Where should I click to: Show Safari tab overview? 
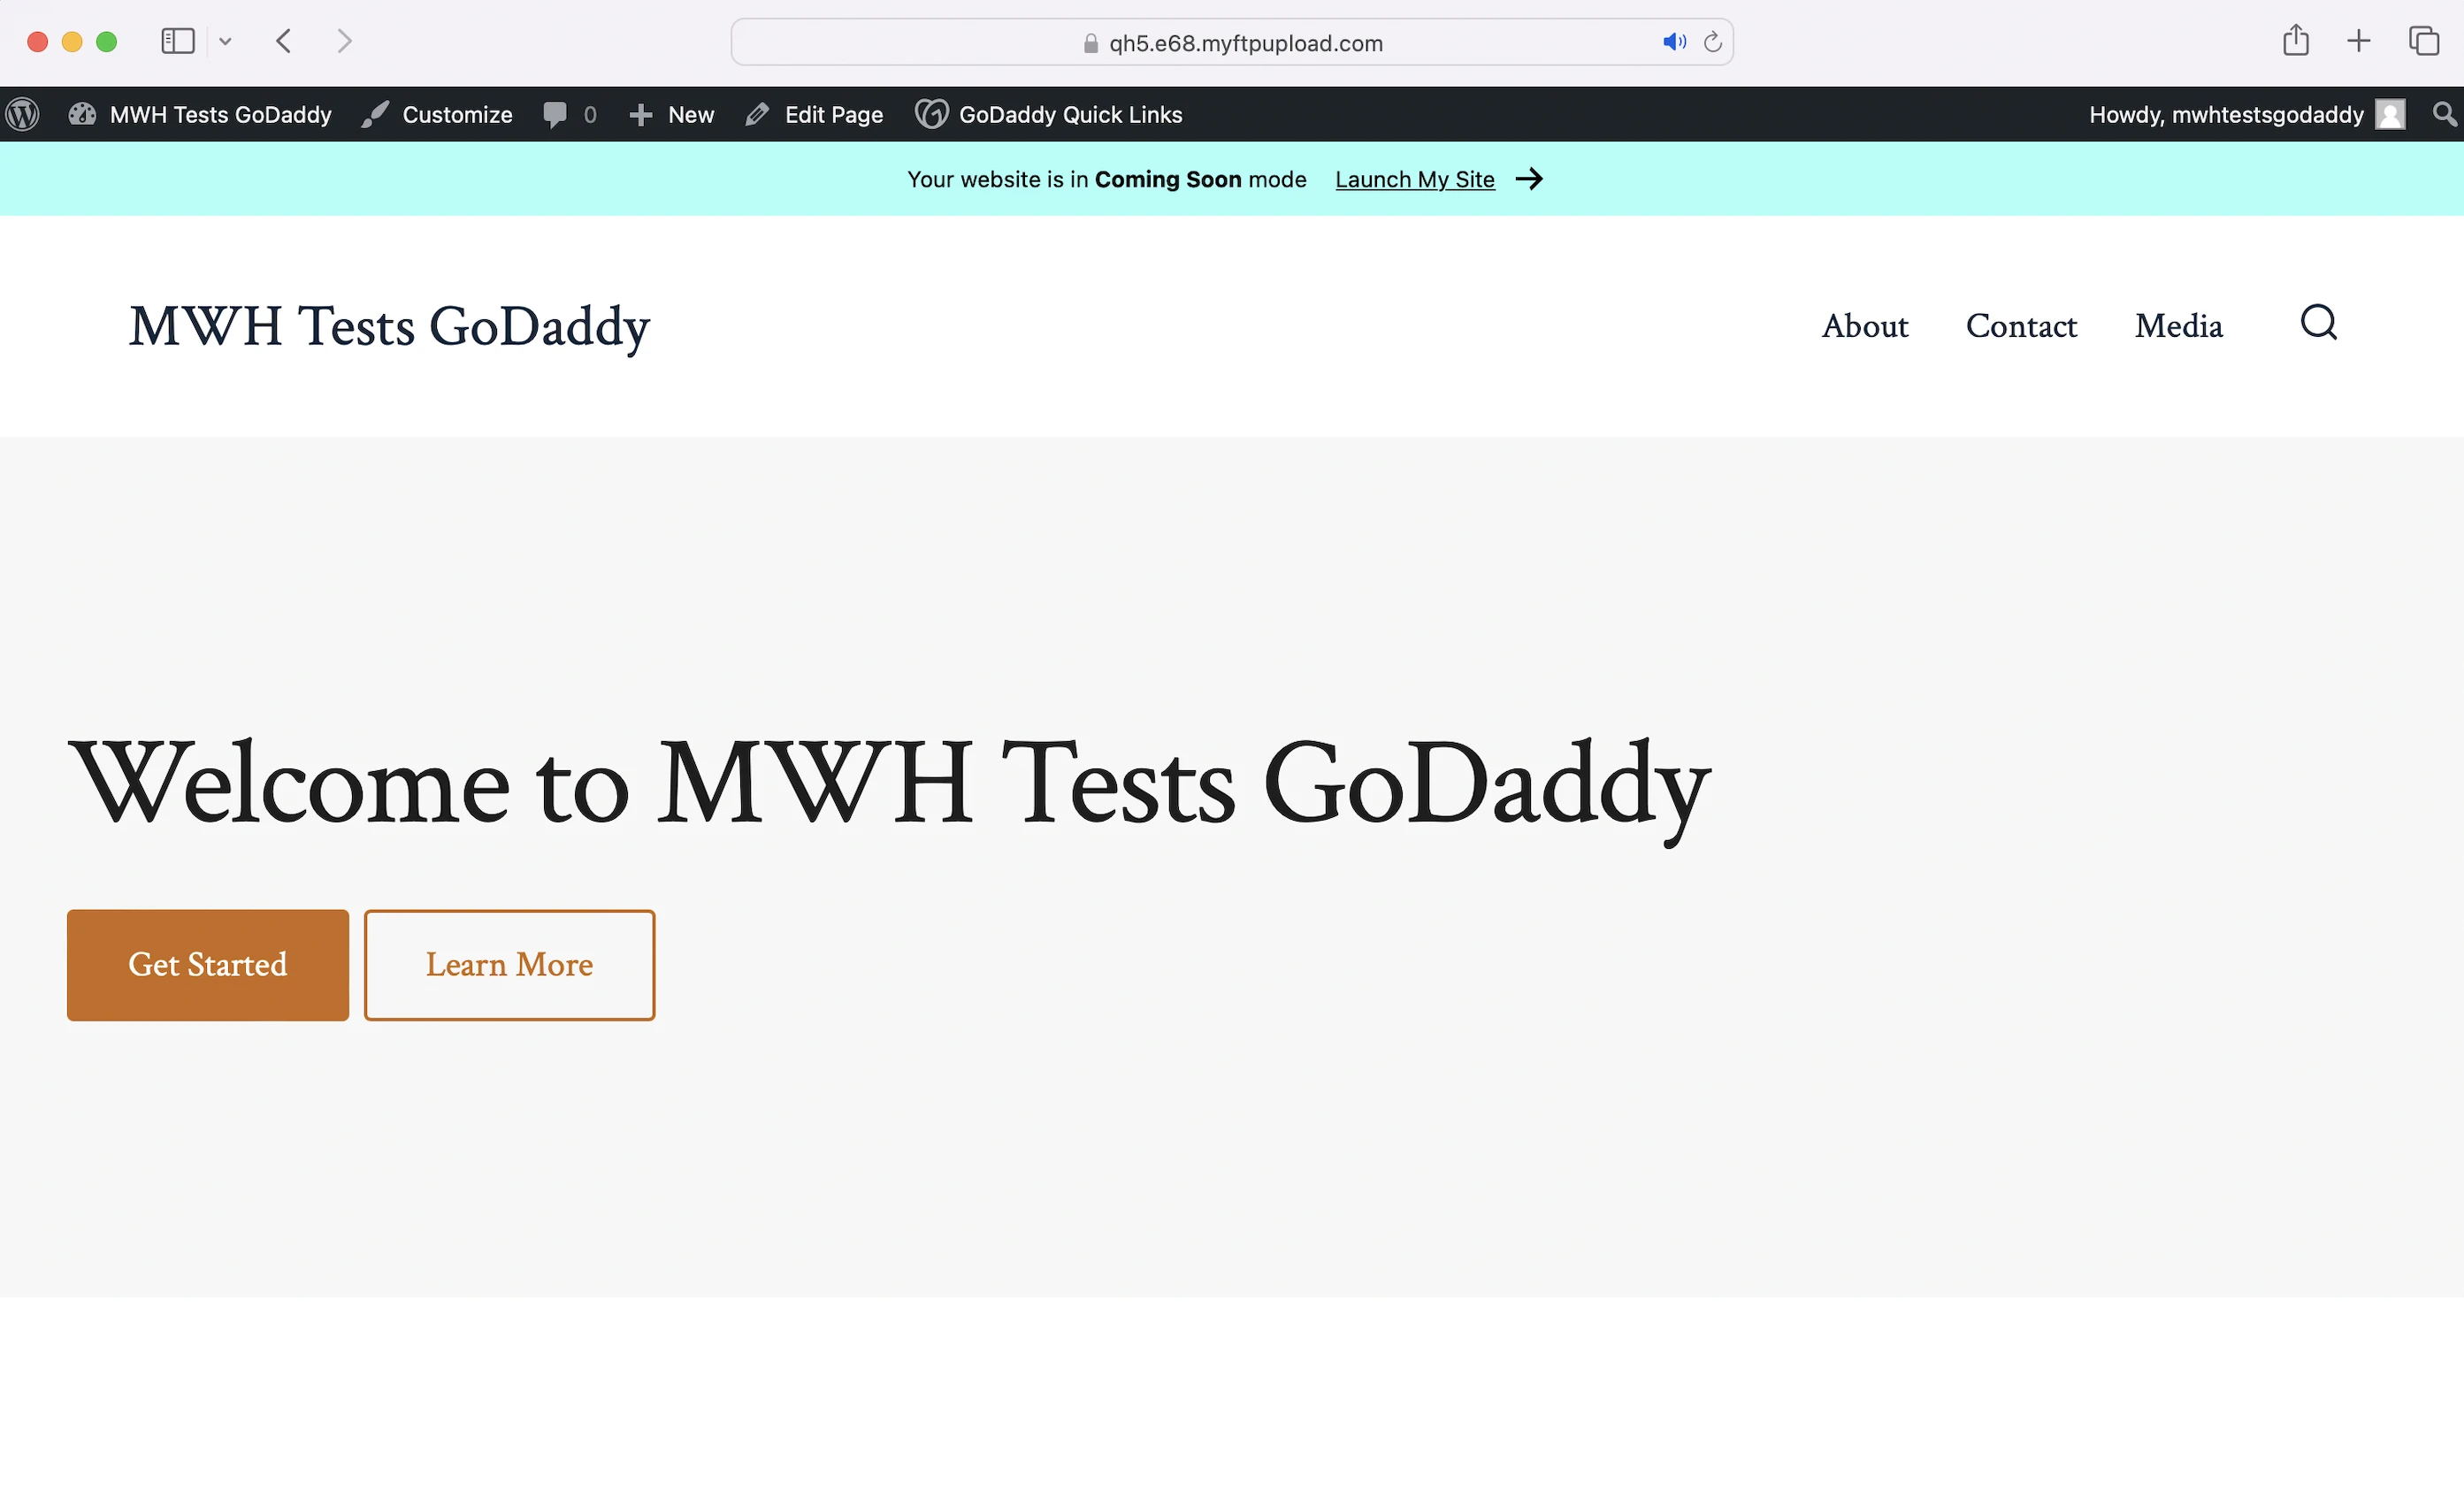pos(2423,41)
